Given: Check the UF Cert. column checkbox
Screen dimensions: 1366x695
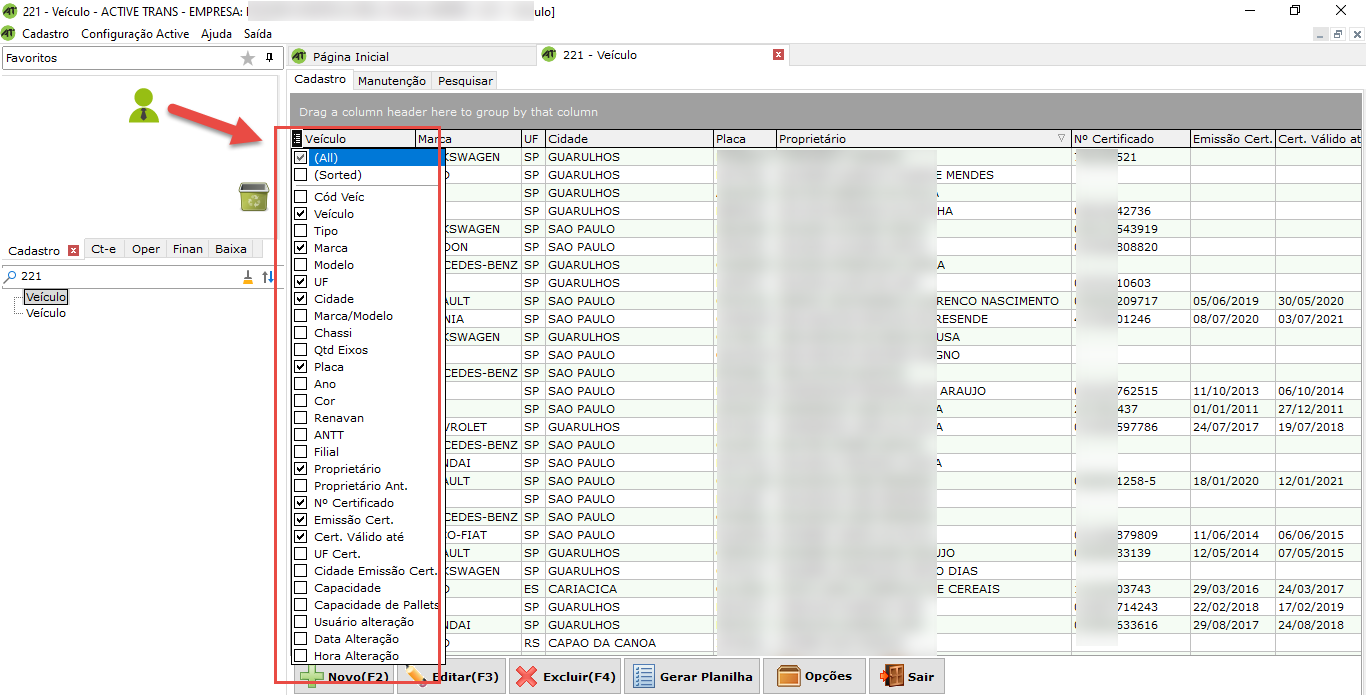Looking at the screenshot, I should coord(301,554).
